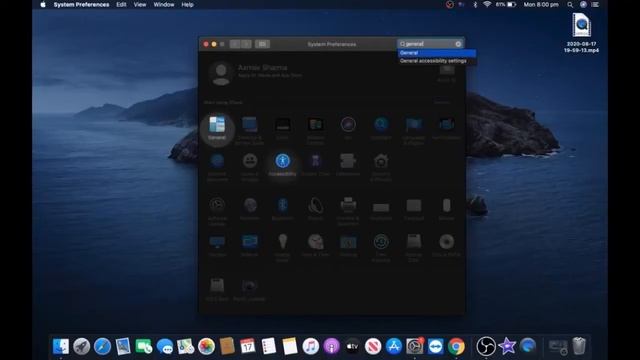This screenshot has height=360, width=640.
Task: Open OBS Studio from the Dock
Action: click(x=486, y=346)
